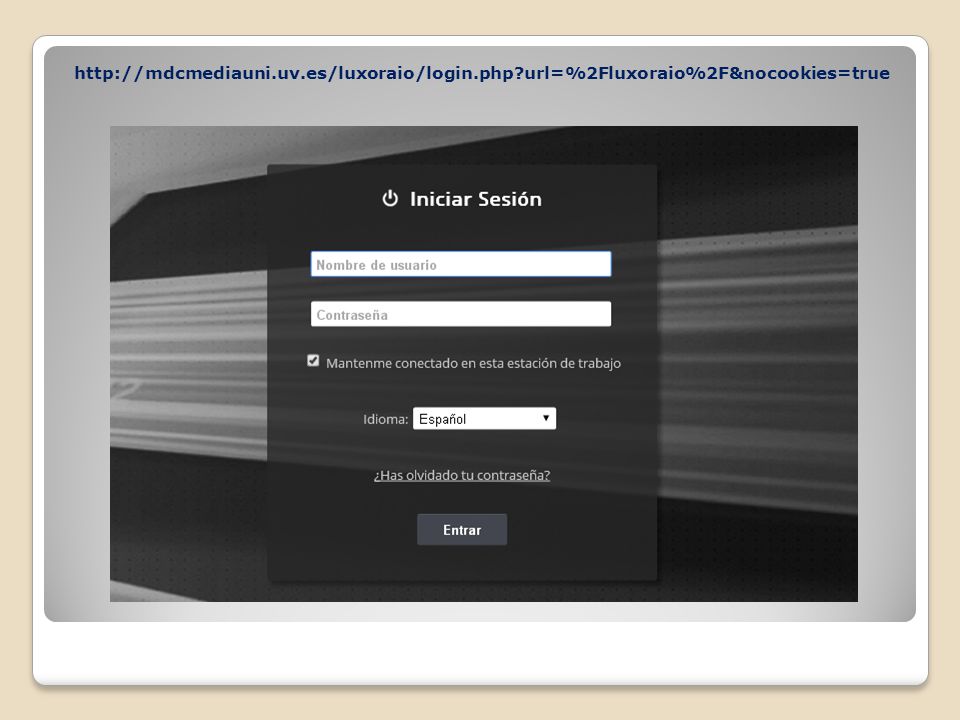Uncheck Mantenme conectado checkbox
This screenshot has width=960, height=720.
313,361
